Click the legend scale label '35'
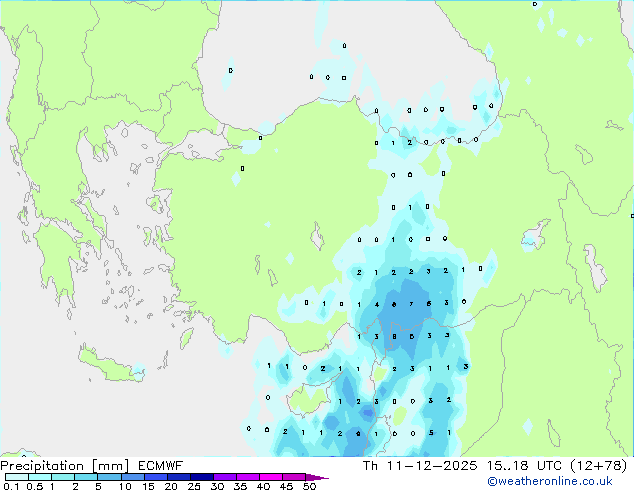 click(240, 486)
